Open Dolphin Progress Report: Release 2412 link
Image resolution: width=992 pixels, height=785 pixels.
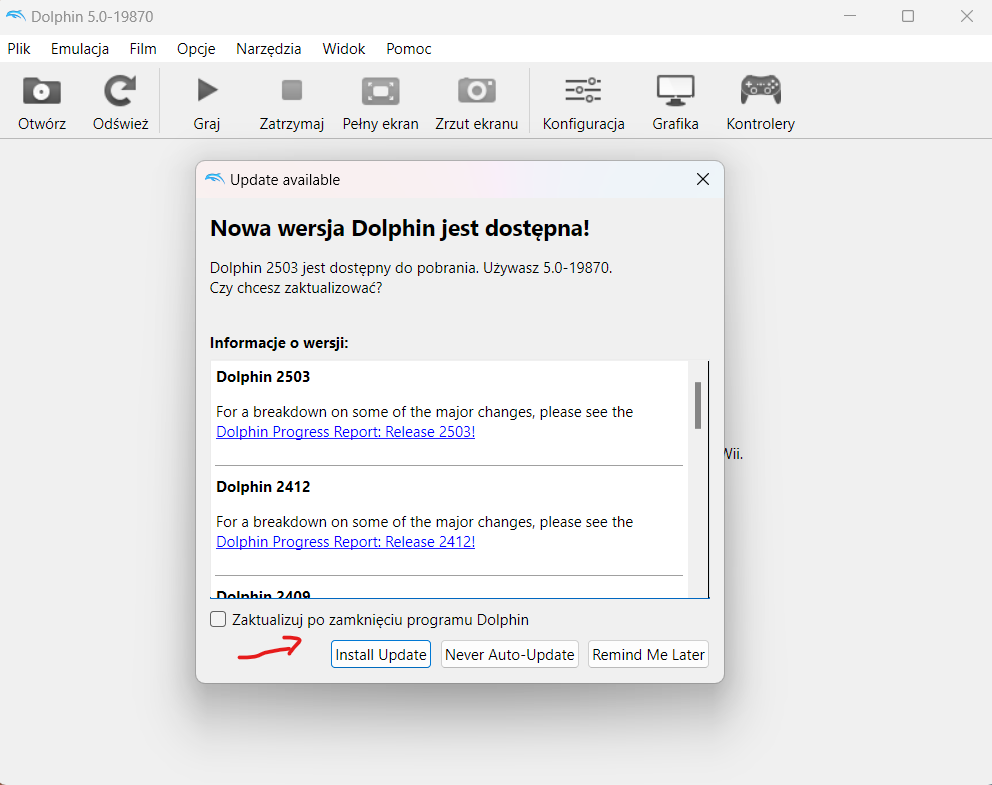[345, 542]
